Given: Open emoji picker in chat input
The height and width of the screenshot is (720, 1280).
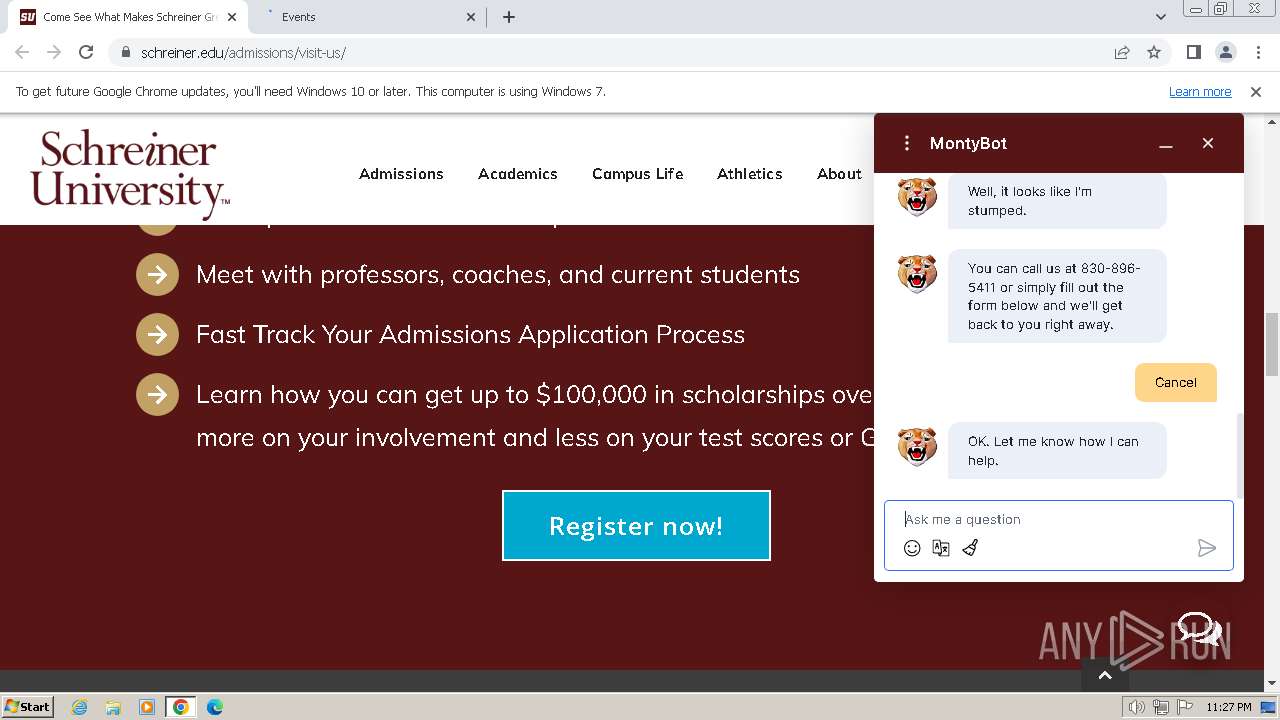Looking at the screenshot, I should 912,548.
